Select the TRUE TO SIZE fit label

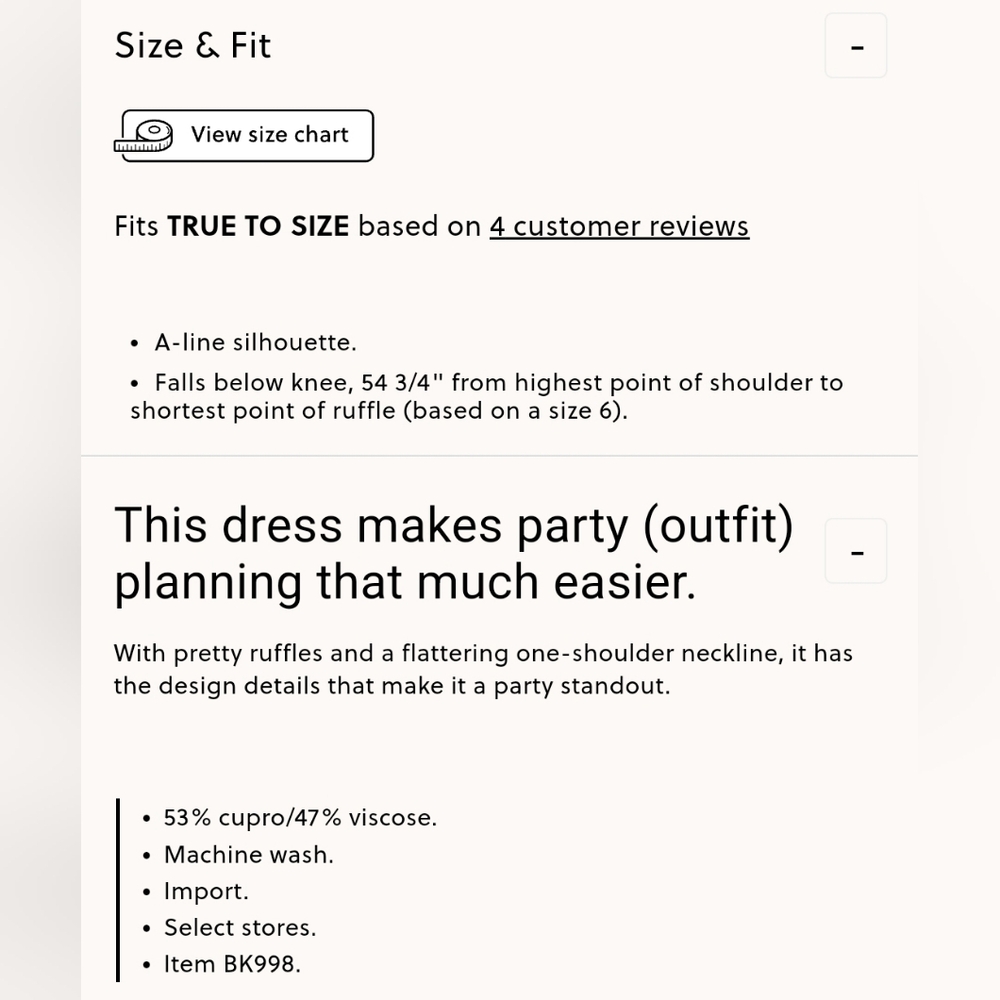(258, 226)
